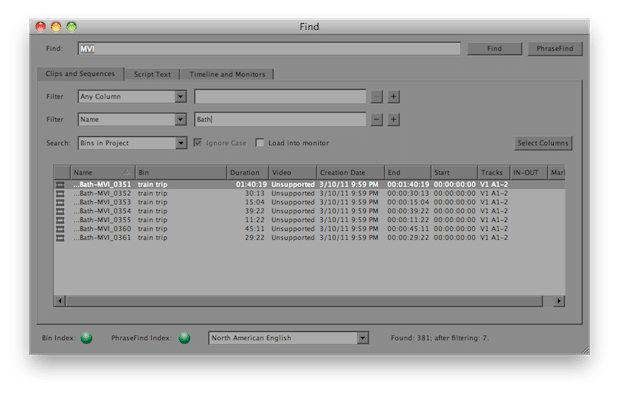Image resolution: width=619 pixels, height=395 pixels.
Task: Click the clip icon for Bath-MVI_0352
Action: [x=60, y=193]
